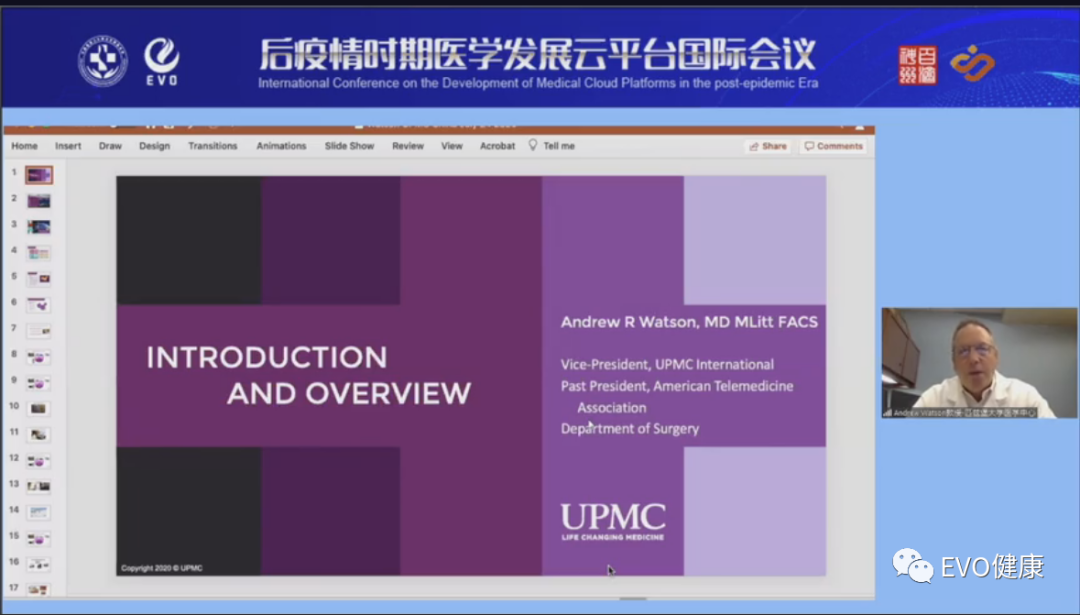Open the Comments pane button
The height and width of the screenshot is (615, 1080).
[833, 146]
